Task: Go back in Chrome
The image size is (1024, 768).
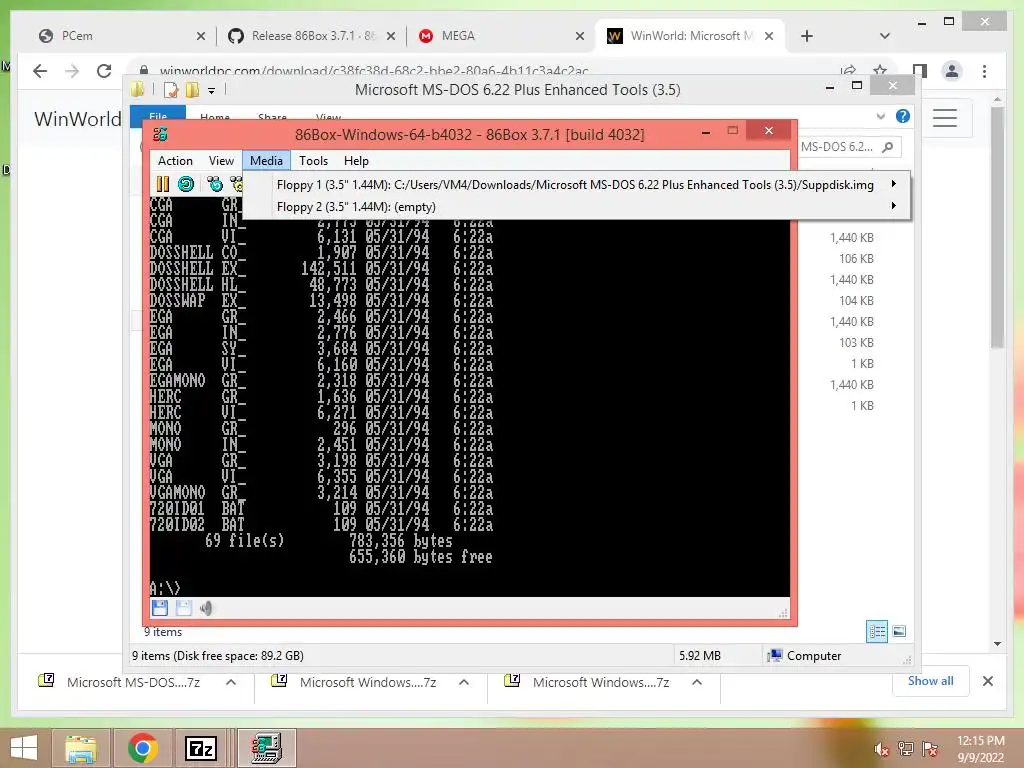Action: point(40,71)
